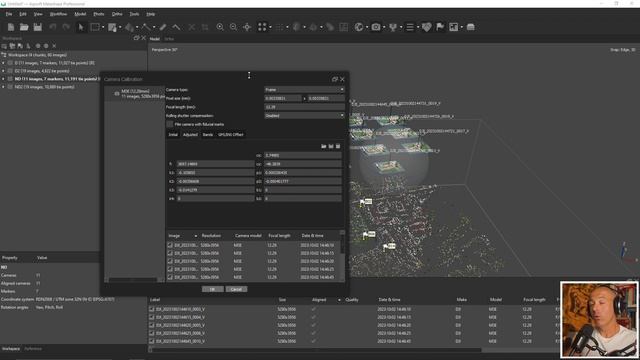Open the File menu
This screenshot has height=360, width=640.
click(9, 14)
